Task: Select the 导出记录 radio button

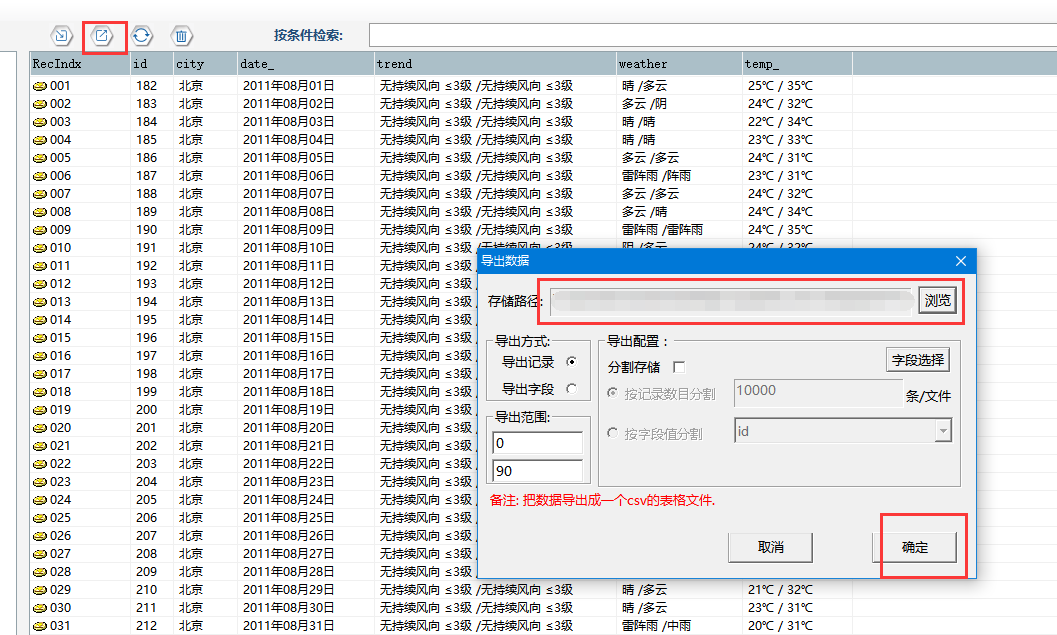Action: pos(572,362)
